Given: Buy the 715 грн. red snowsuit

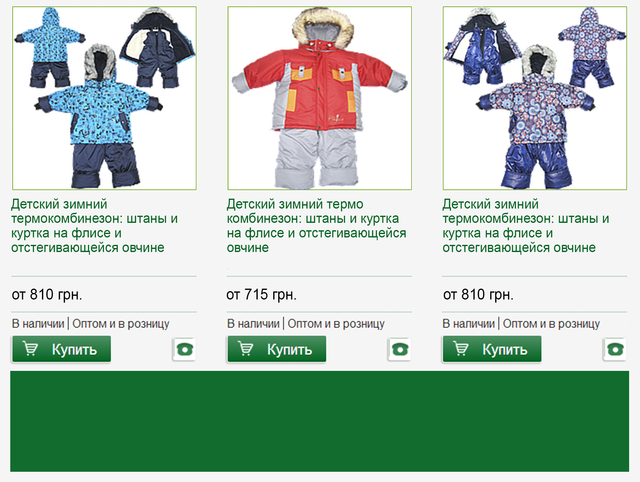Looking at the screenshot, I should coord(277,349).
